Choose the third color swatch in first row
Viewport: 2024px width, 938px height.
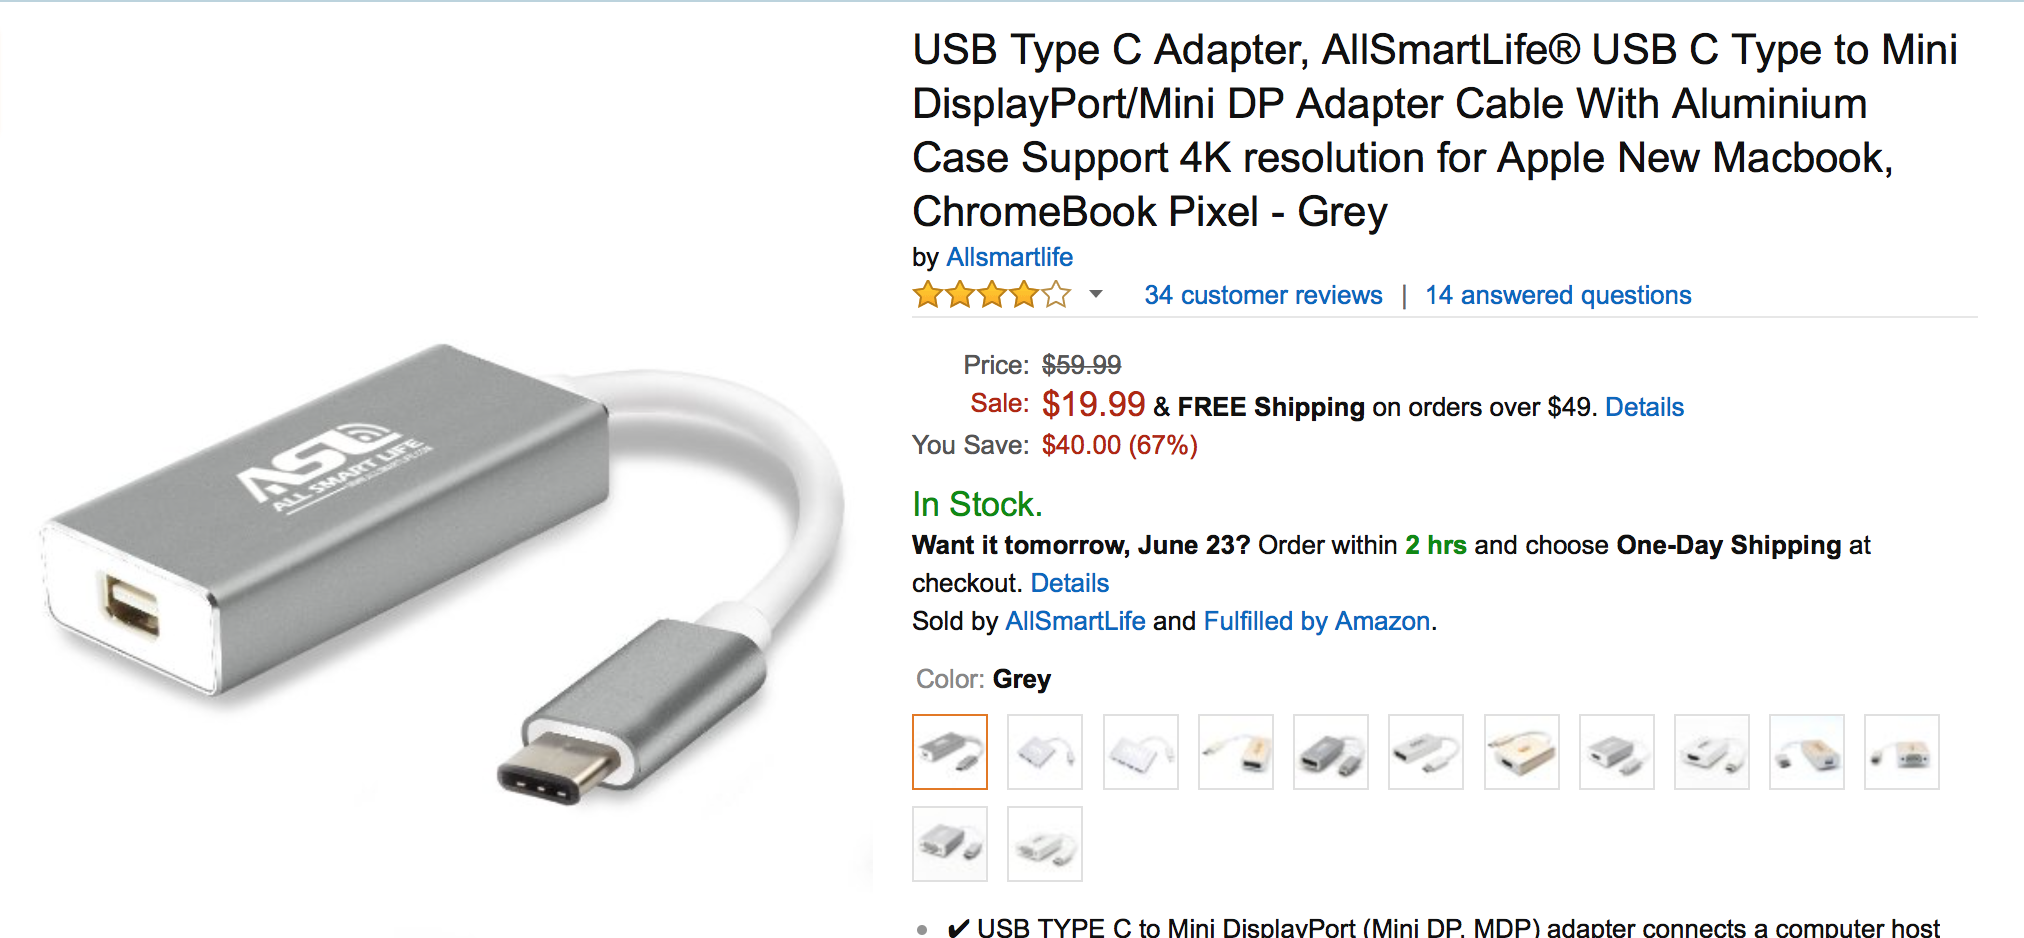pos(1140,752)
